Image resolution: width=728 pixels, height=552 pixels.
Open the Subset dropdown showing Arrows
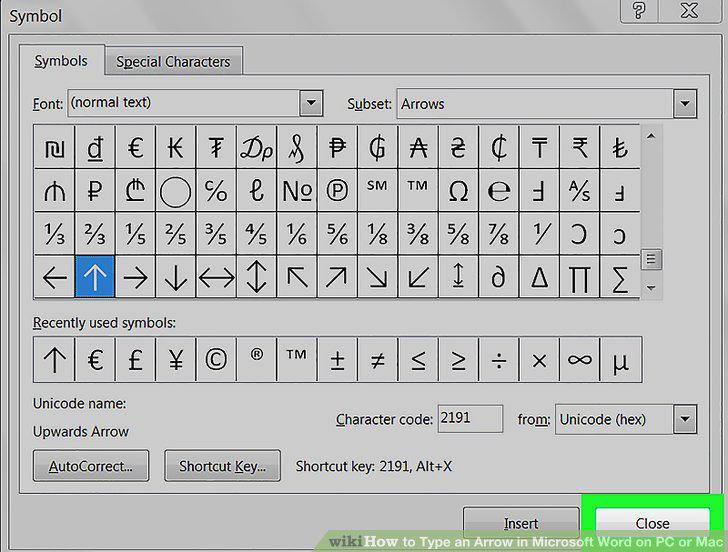685,104
